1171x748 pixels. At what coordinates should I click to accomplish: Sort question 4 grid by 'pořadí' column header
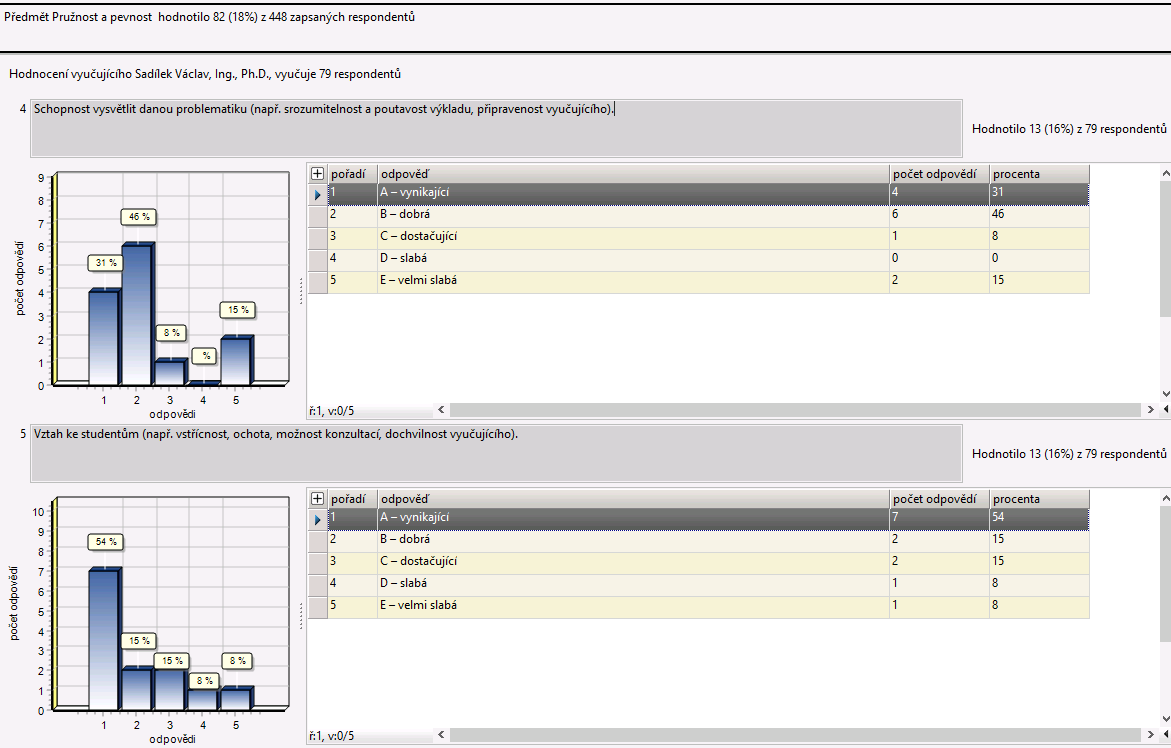352,174
